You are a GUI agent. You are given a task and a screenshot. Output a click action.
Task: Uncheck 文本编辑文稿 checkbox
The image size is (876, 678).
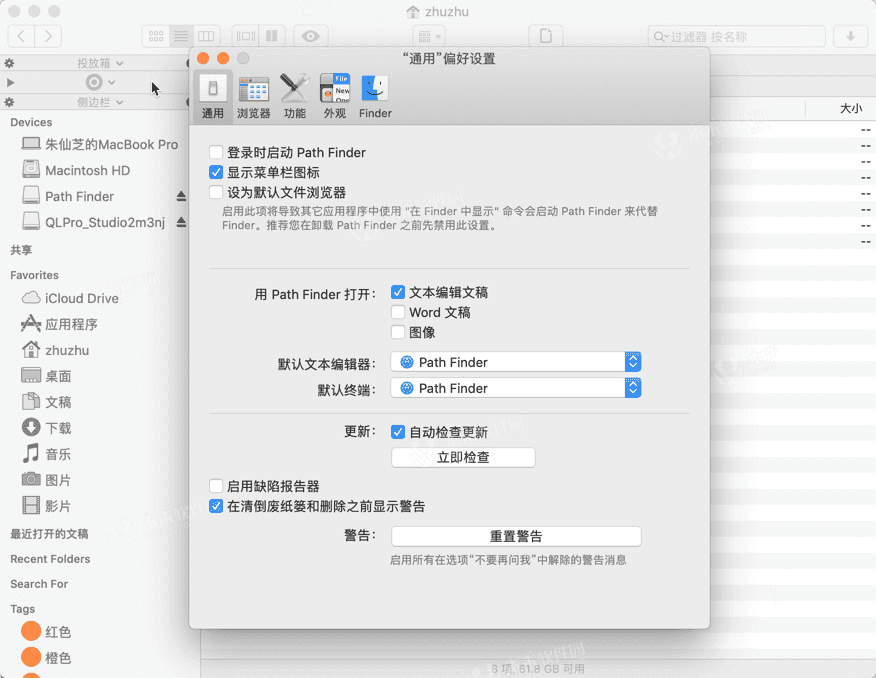[398, 292]
